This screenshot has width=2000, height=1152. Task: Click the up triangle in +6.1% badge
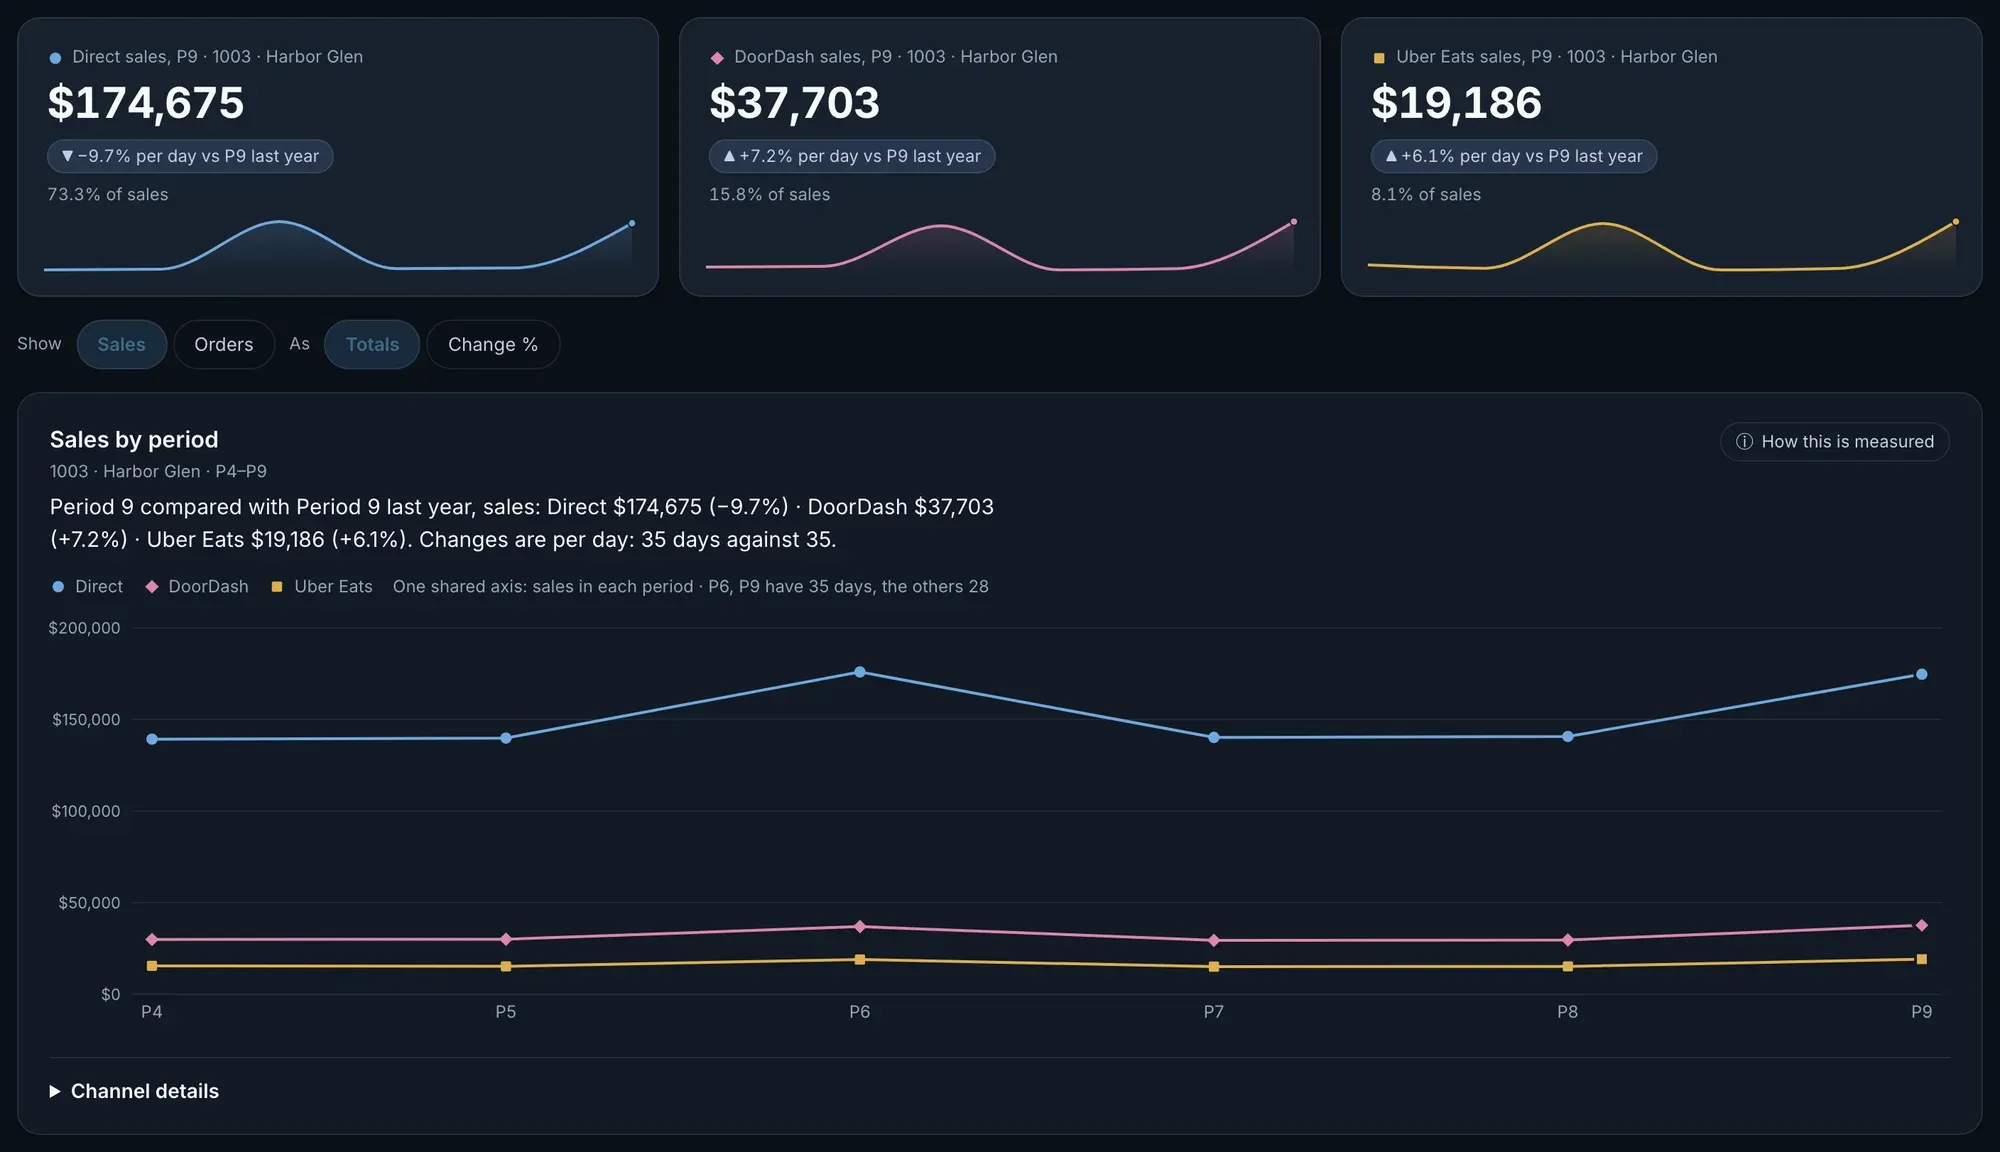click(x=1391, y=156)
